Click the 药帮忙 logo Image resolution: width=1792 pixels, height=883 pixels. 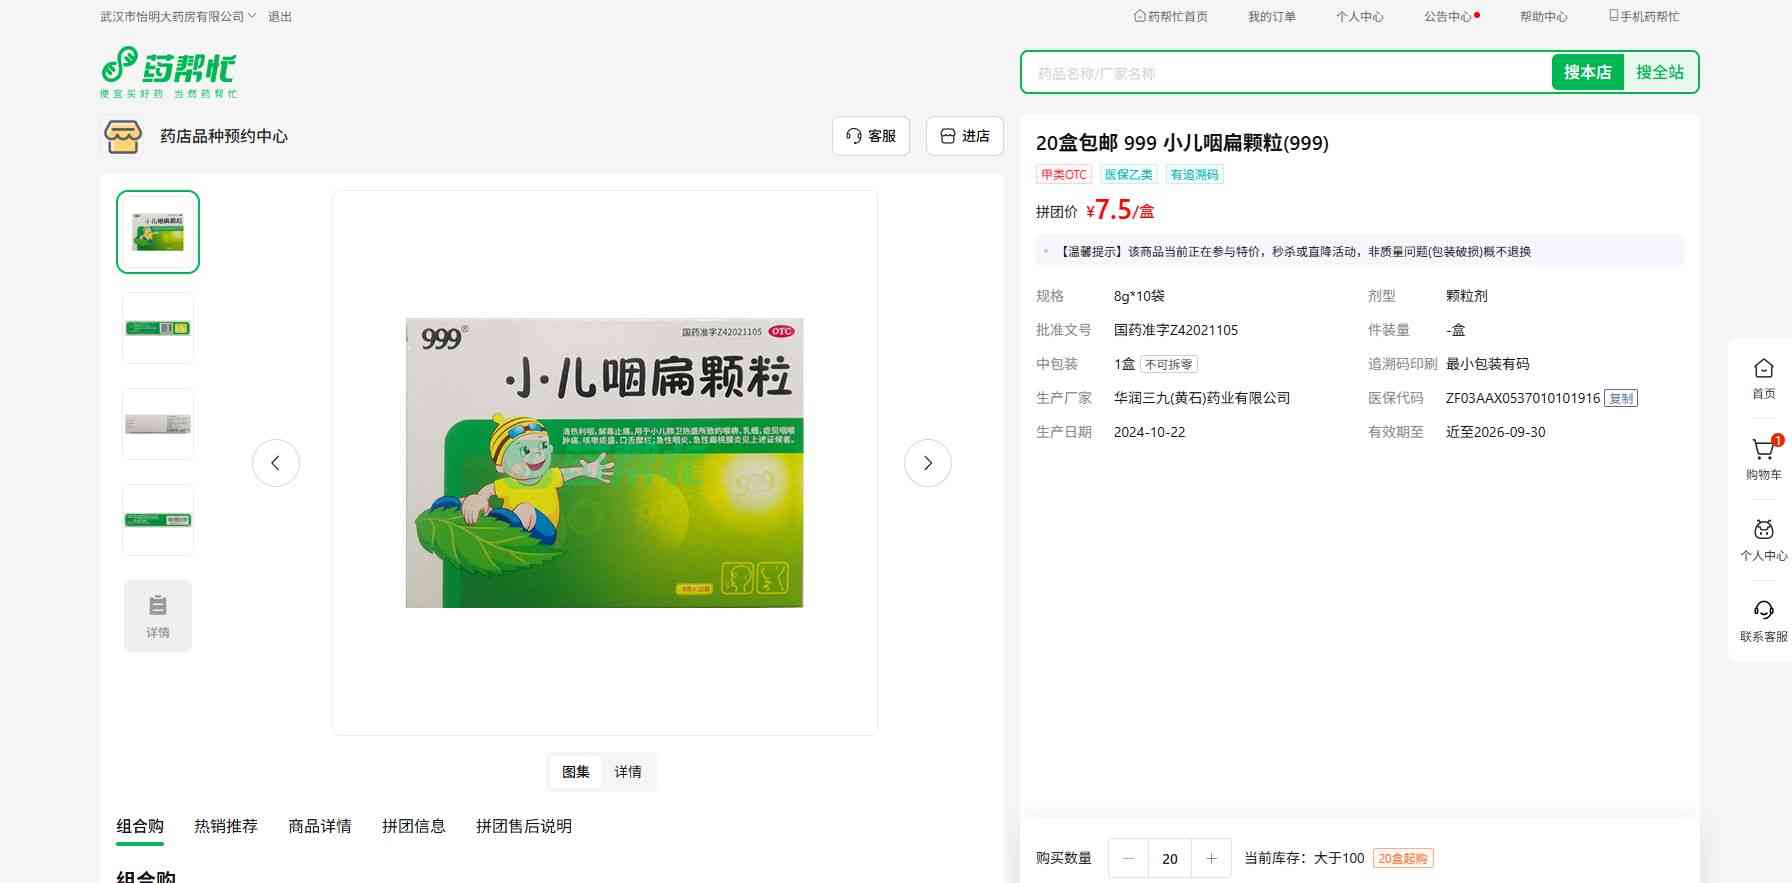tap(168, 72)
